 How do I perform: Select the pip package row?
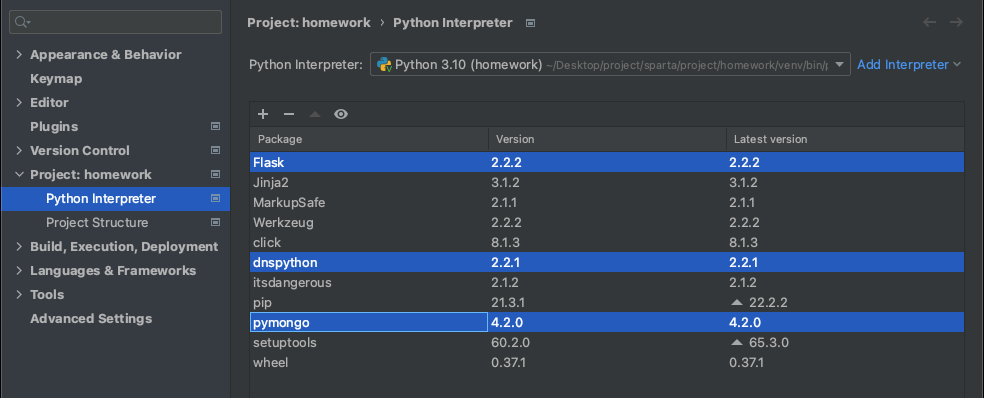point(607,303)
